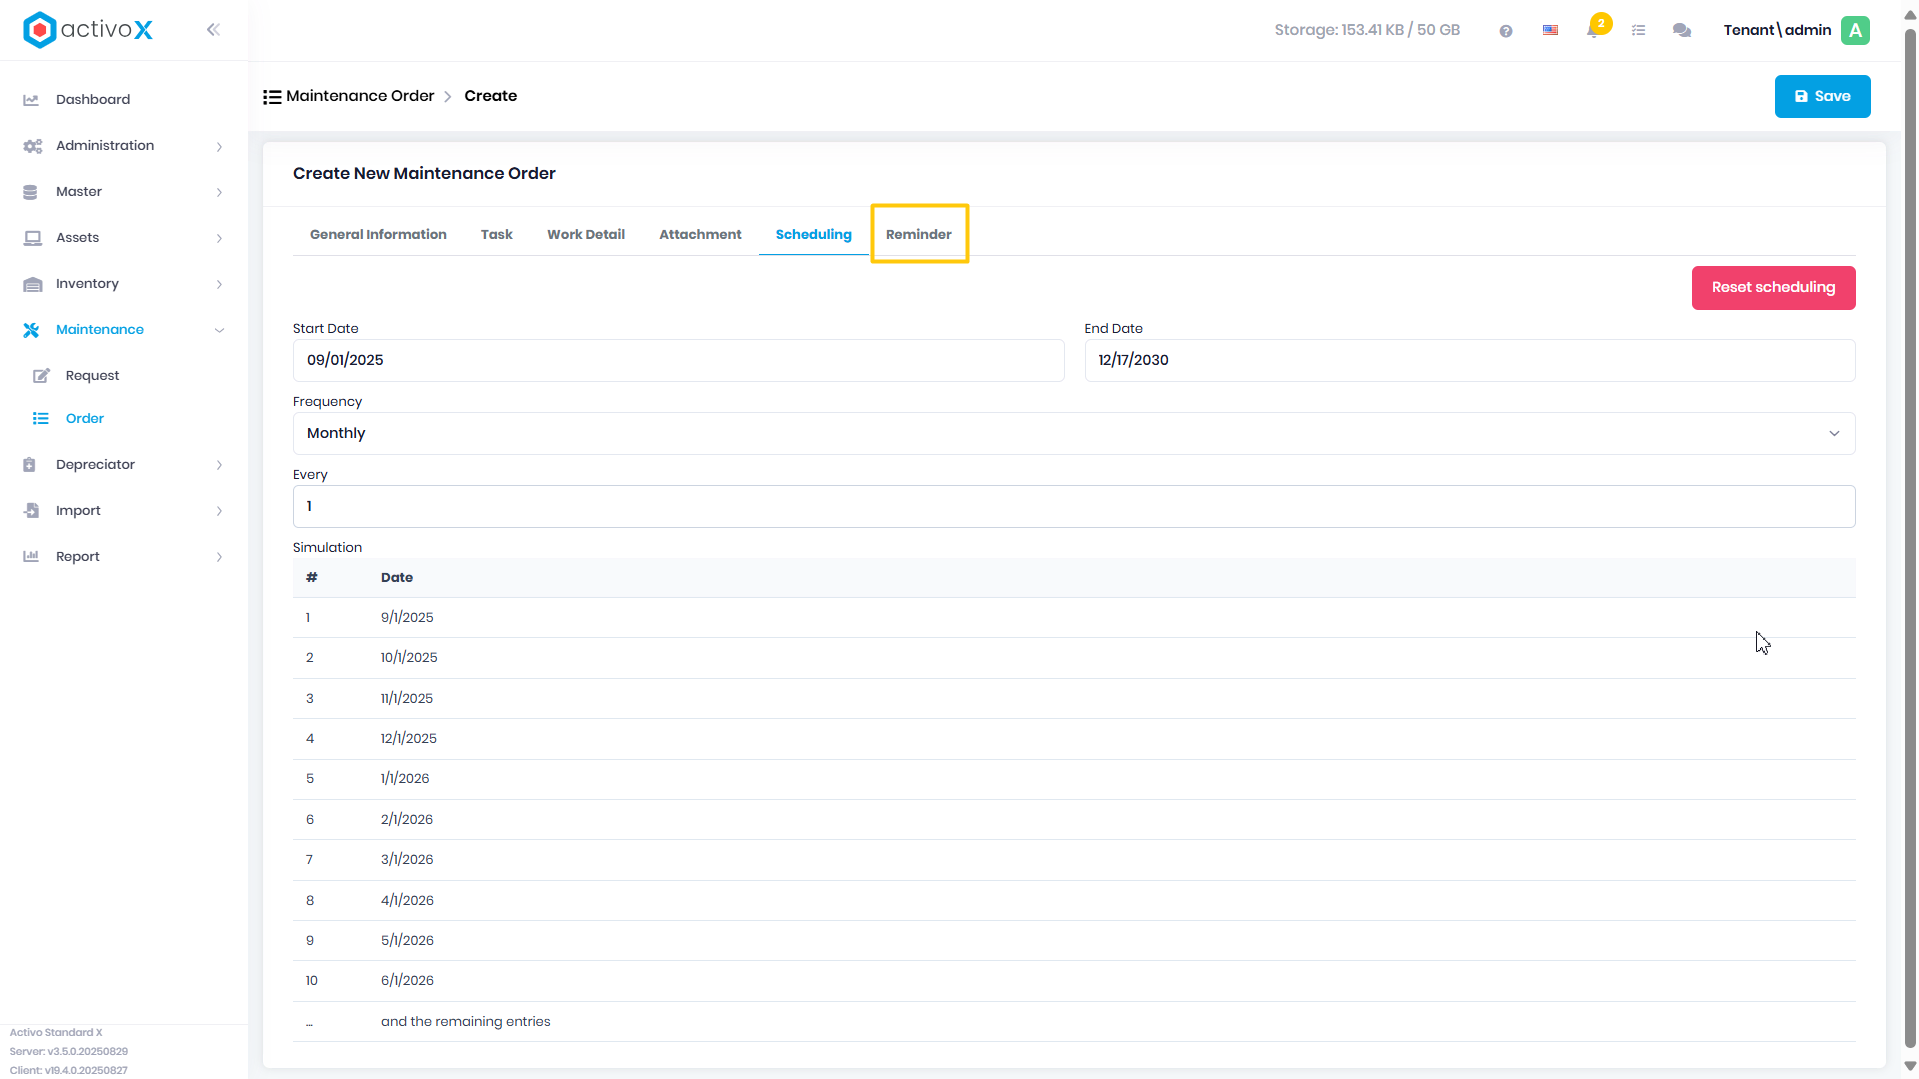Click the Assets laptop icon
The width and height of the screenshot is (1919, 1079).
click(32, 238)
